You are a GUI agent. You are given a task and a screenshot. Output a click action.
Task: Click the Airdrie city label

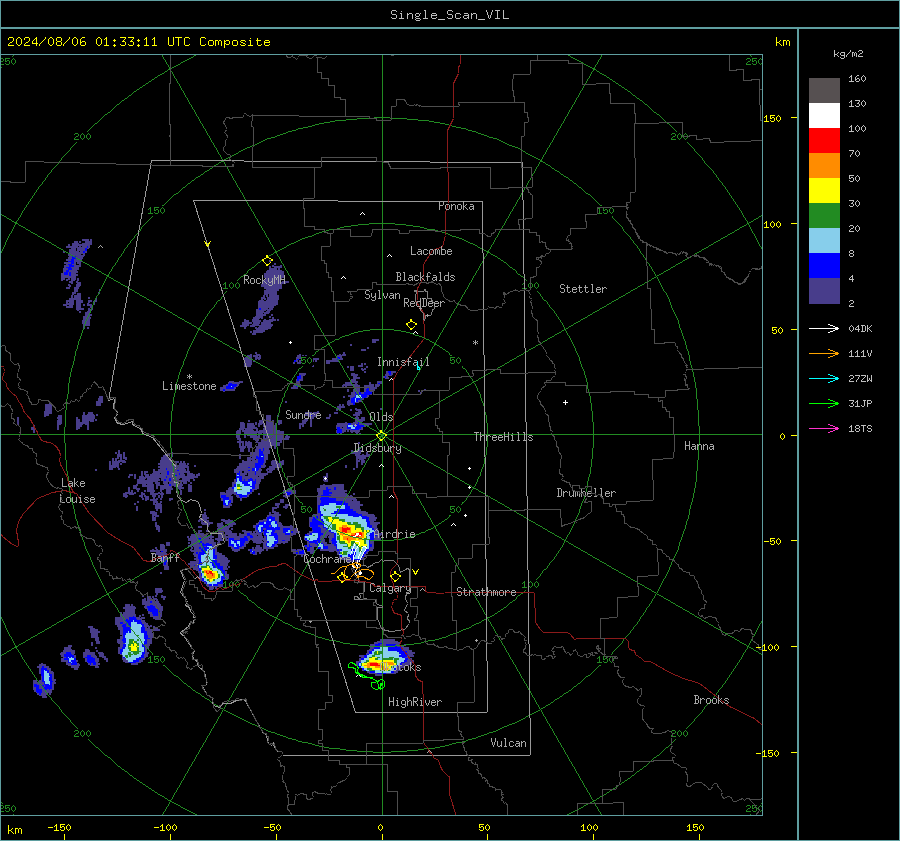[x=394, y=534]
